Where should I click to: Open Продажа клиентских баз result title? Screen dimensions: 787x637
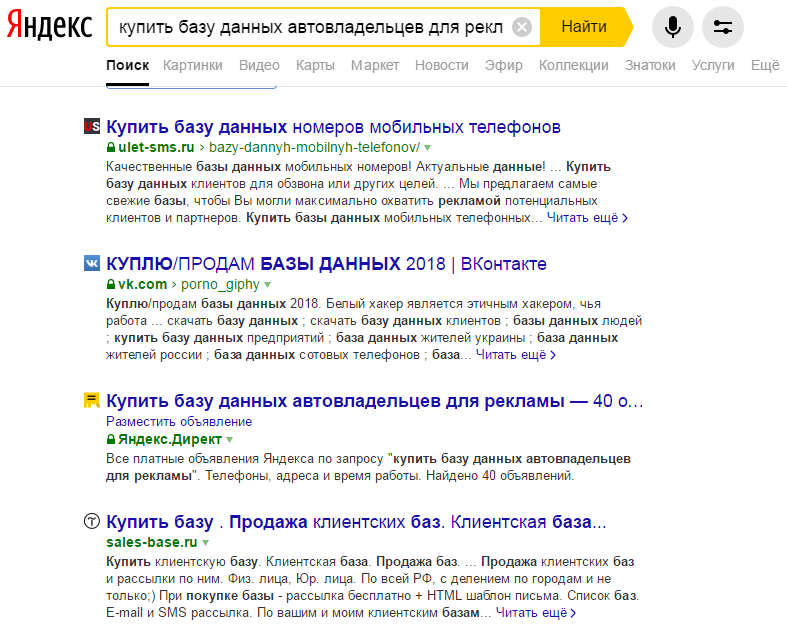(356, 522)
